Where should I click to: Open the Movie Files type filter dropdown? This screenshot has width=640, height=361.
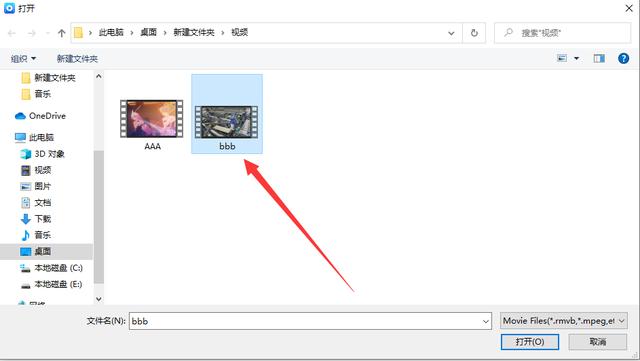pyautogui.click(x=564, y=321)
